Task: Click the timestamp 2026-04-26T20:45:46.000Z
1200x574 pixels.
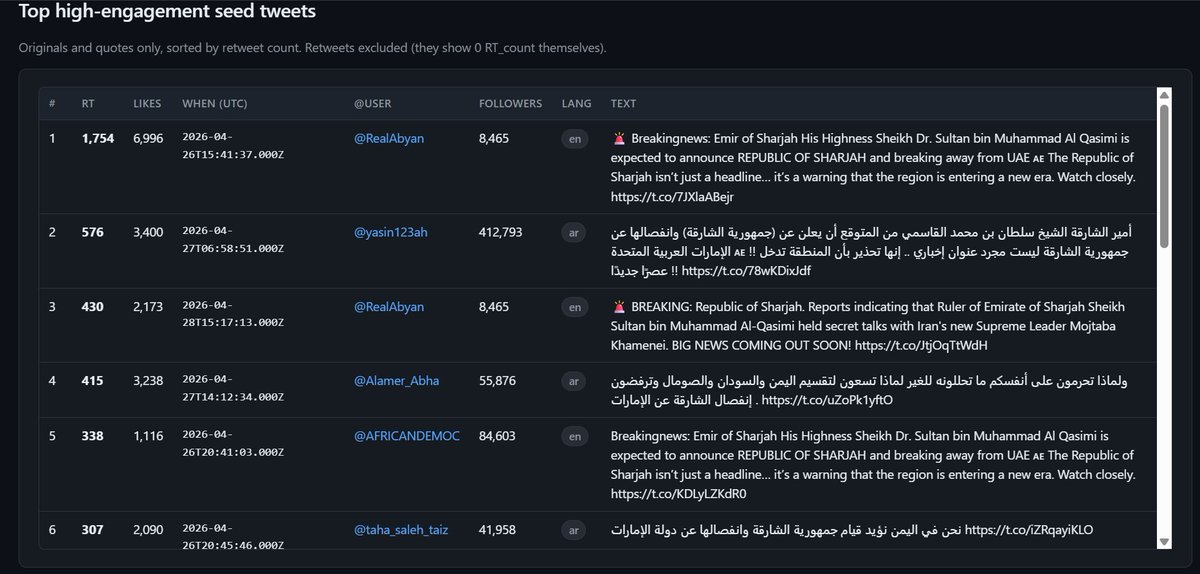Action: tap(232, 536)
